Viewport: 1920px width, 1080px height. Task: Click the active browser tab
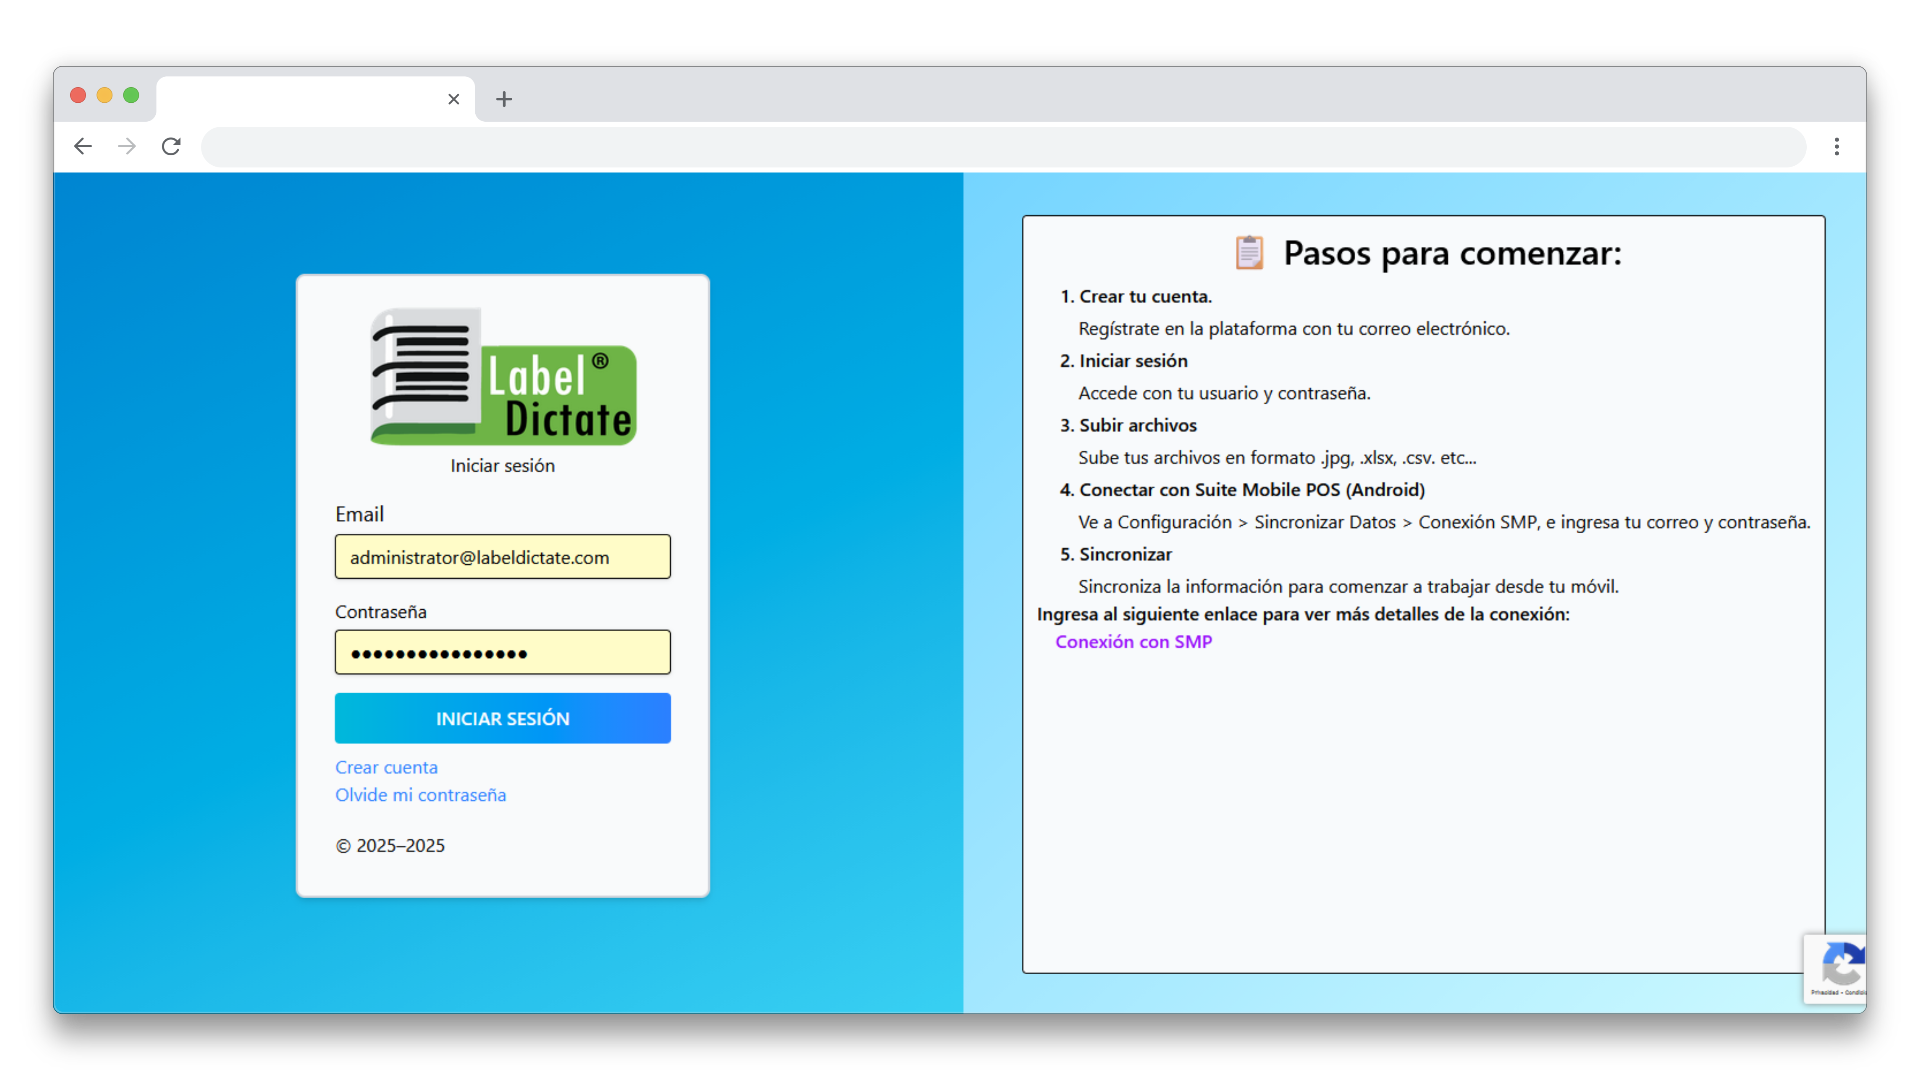(300, 99)
